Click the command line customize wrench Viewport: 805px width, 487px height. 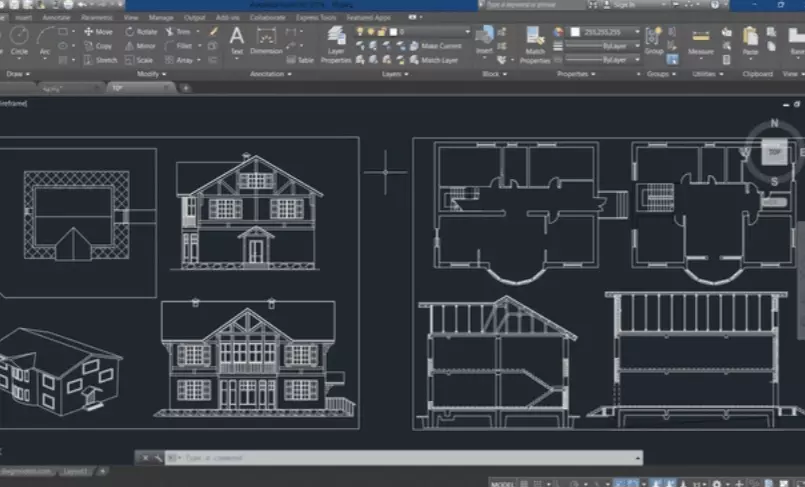[x=158, y=458]
